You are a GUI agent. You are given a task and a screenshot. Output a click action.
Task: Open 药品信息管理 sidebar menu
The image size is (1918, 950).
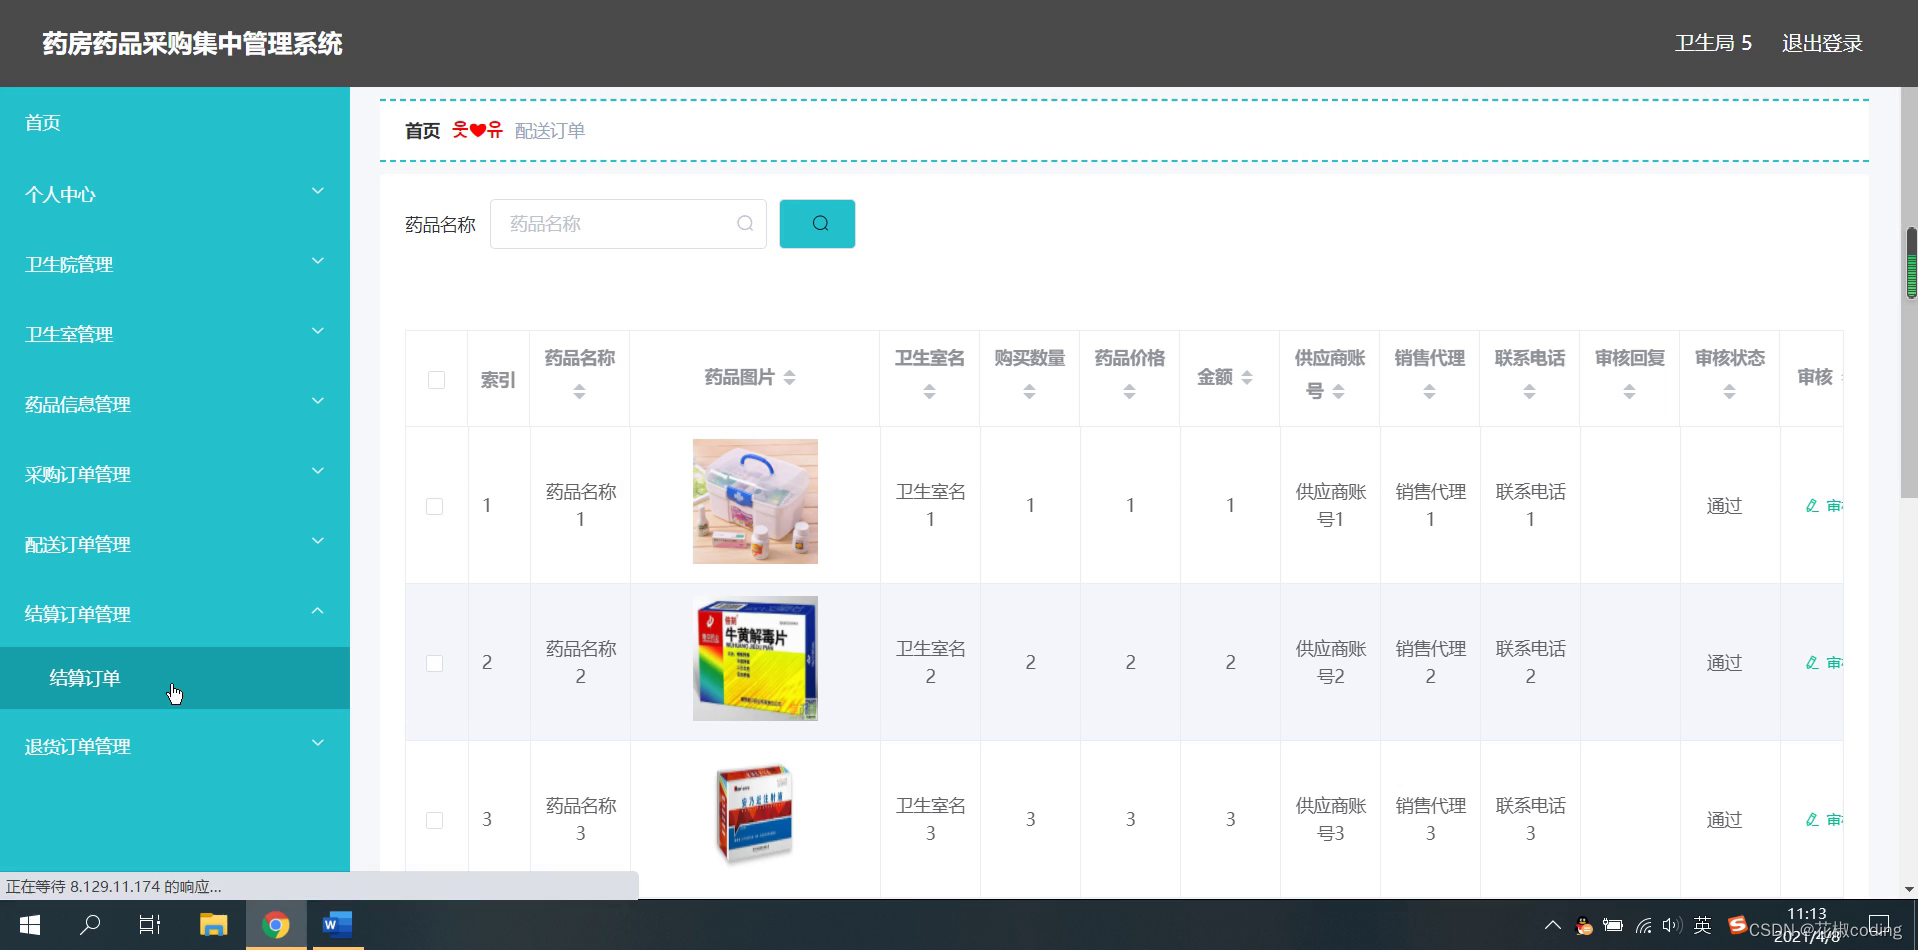(x=175, y=404)
